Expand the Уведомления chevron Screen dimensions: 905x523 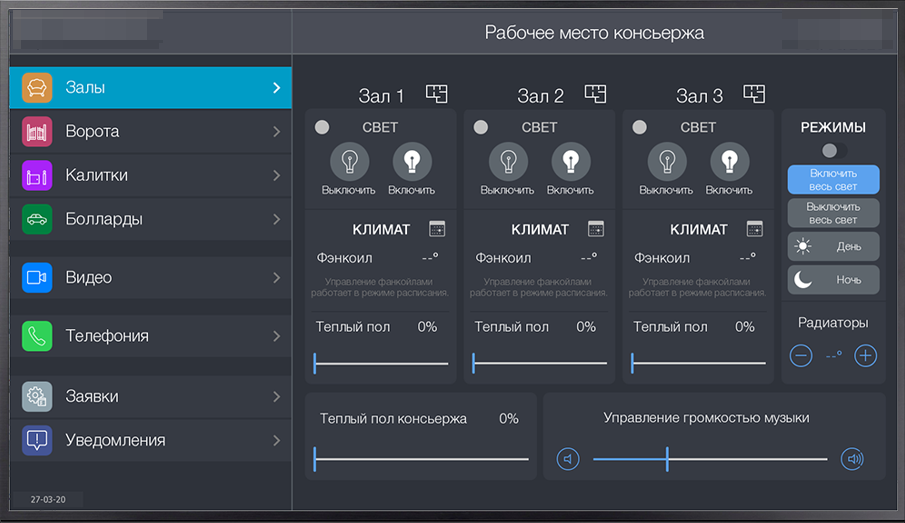tap(276, 440)
